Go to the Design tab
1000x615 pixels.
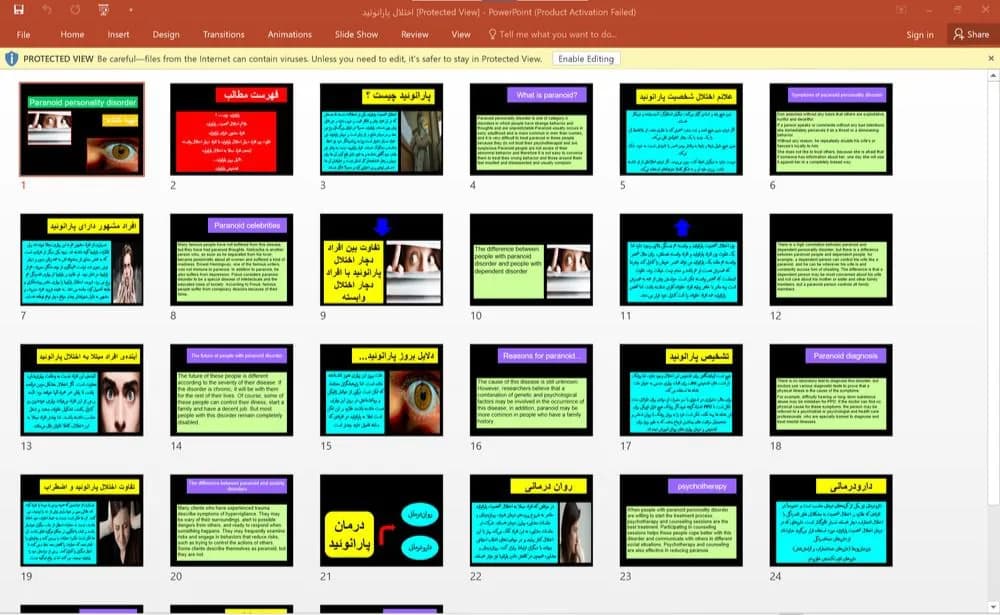coord(166,34)
